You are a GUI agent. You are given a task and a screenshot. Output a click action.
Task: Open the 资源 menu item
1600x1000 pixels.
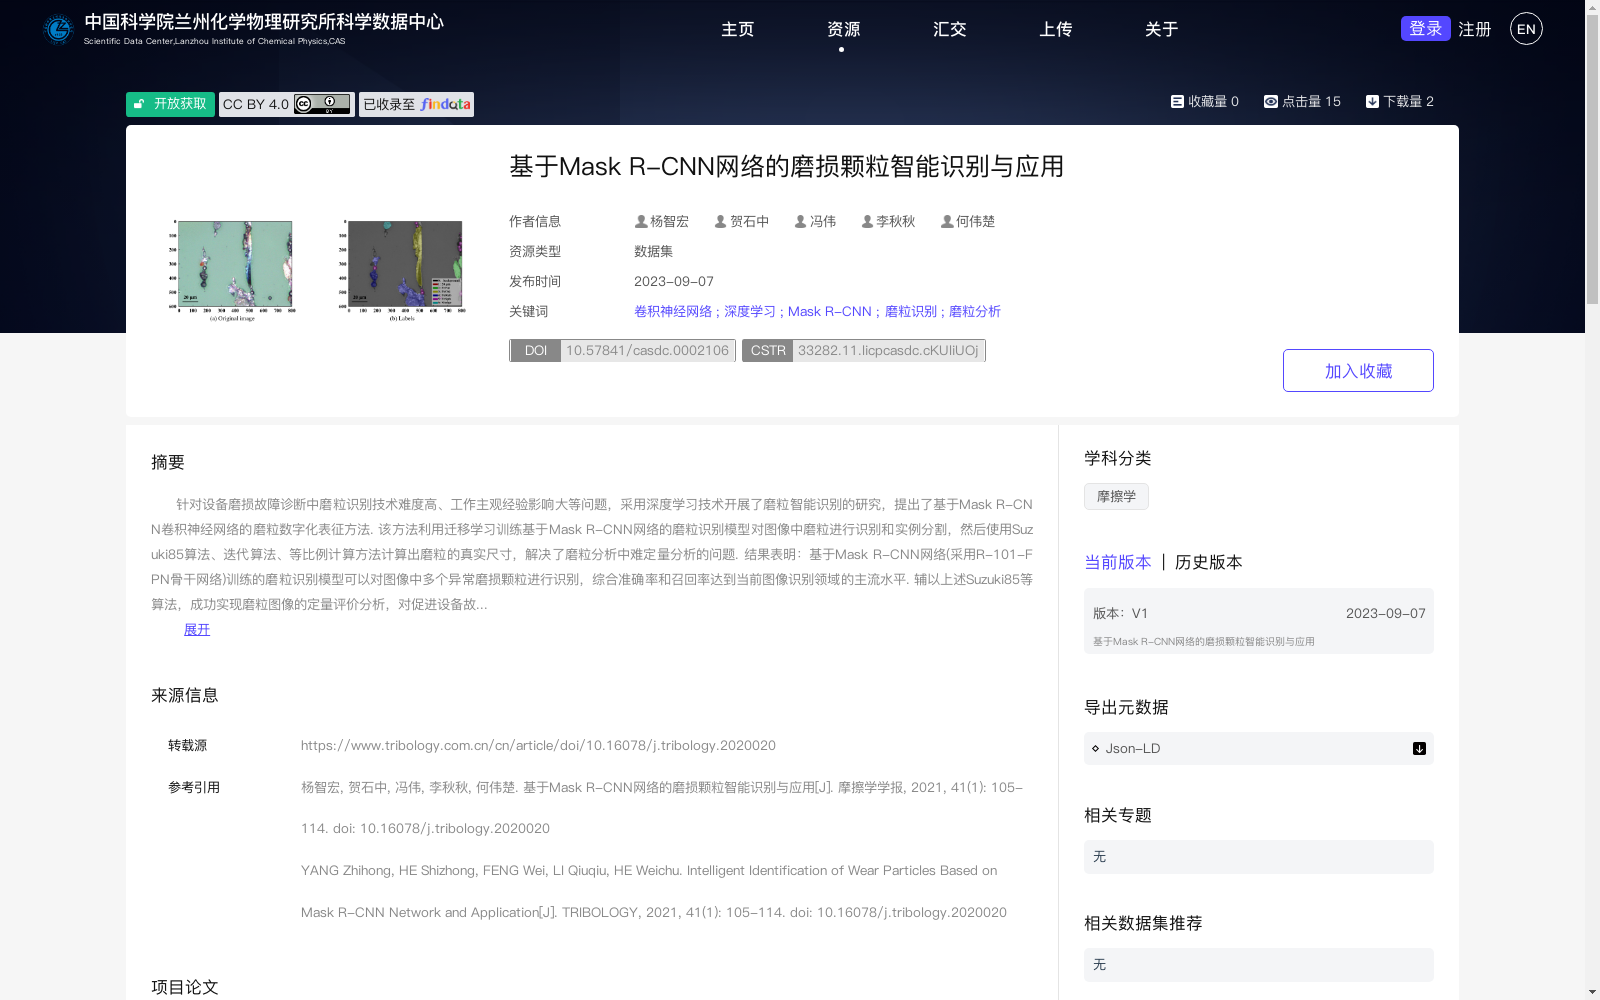point(843,29)
